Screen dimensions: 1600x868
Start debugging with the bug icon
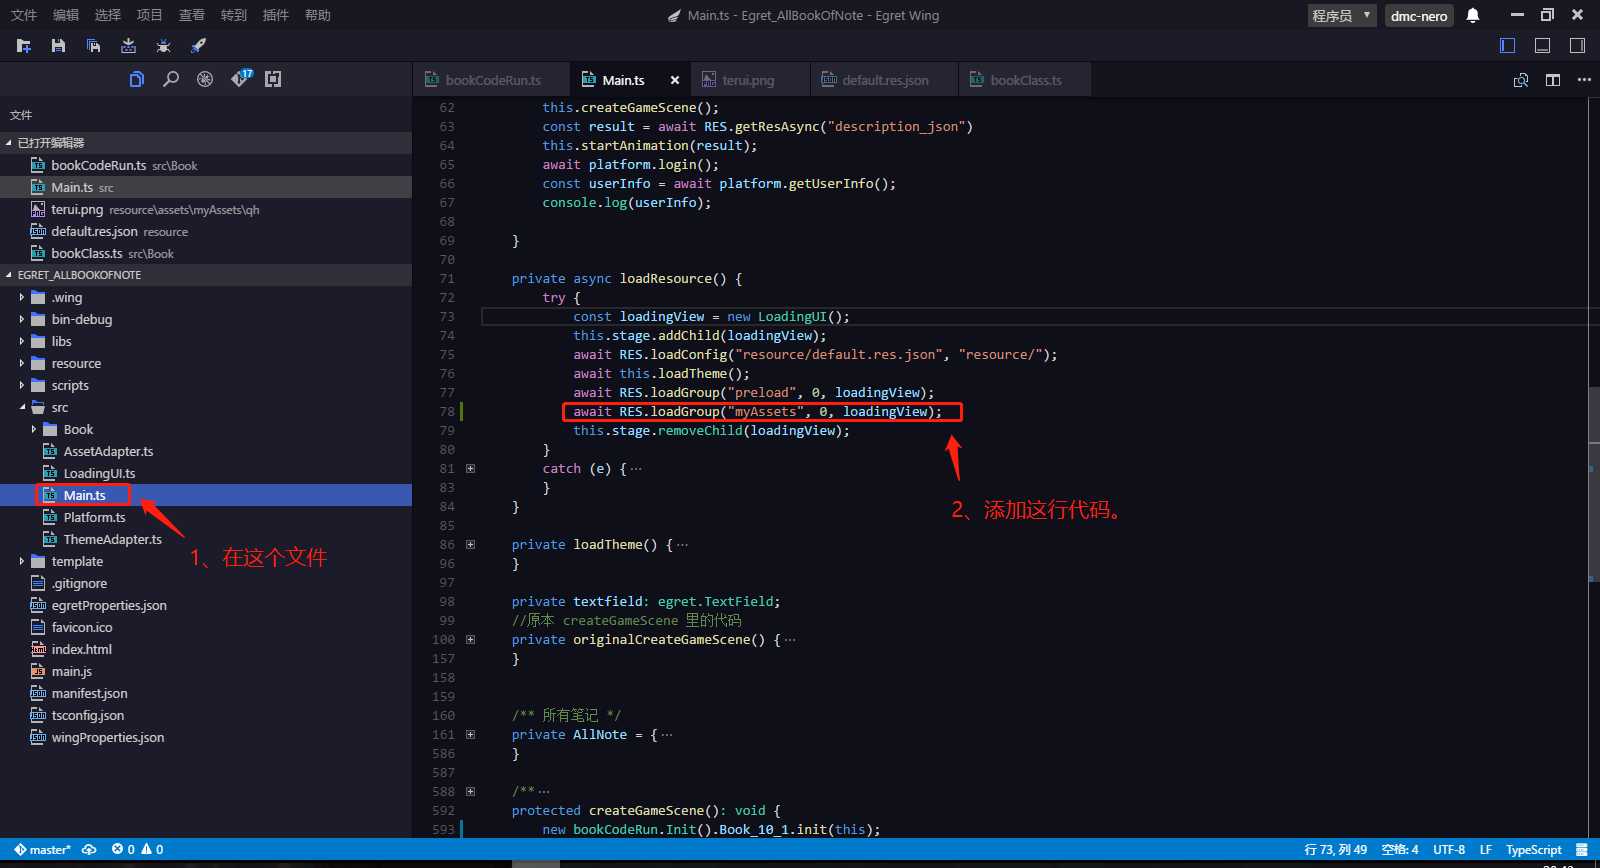(x=163, y=46)
